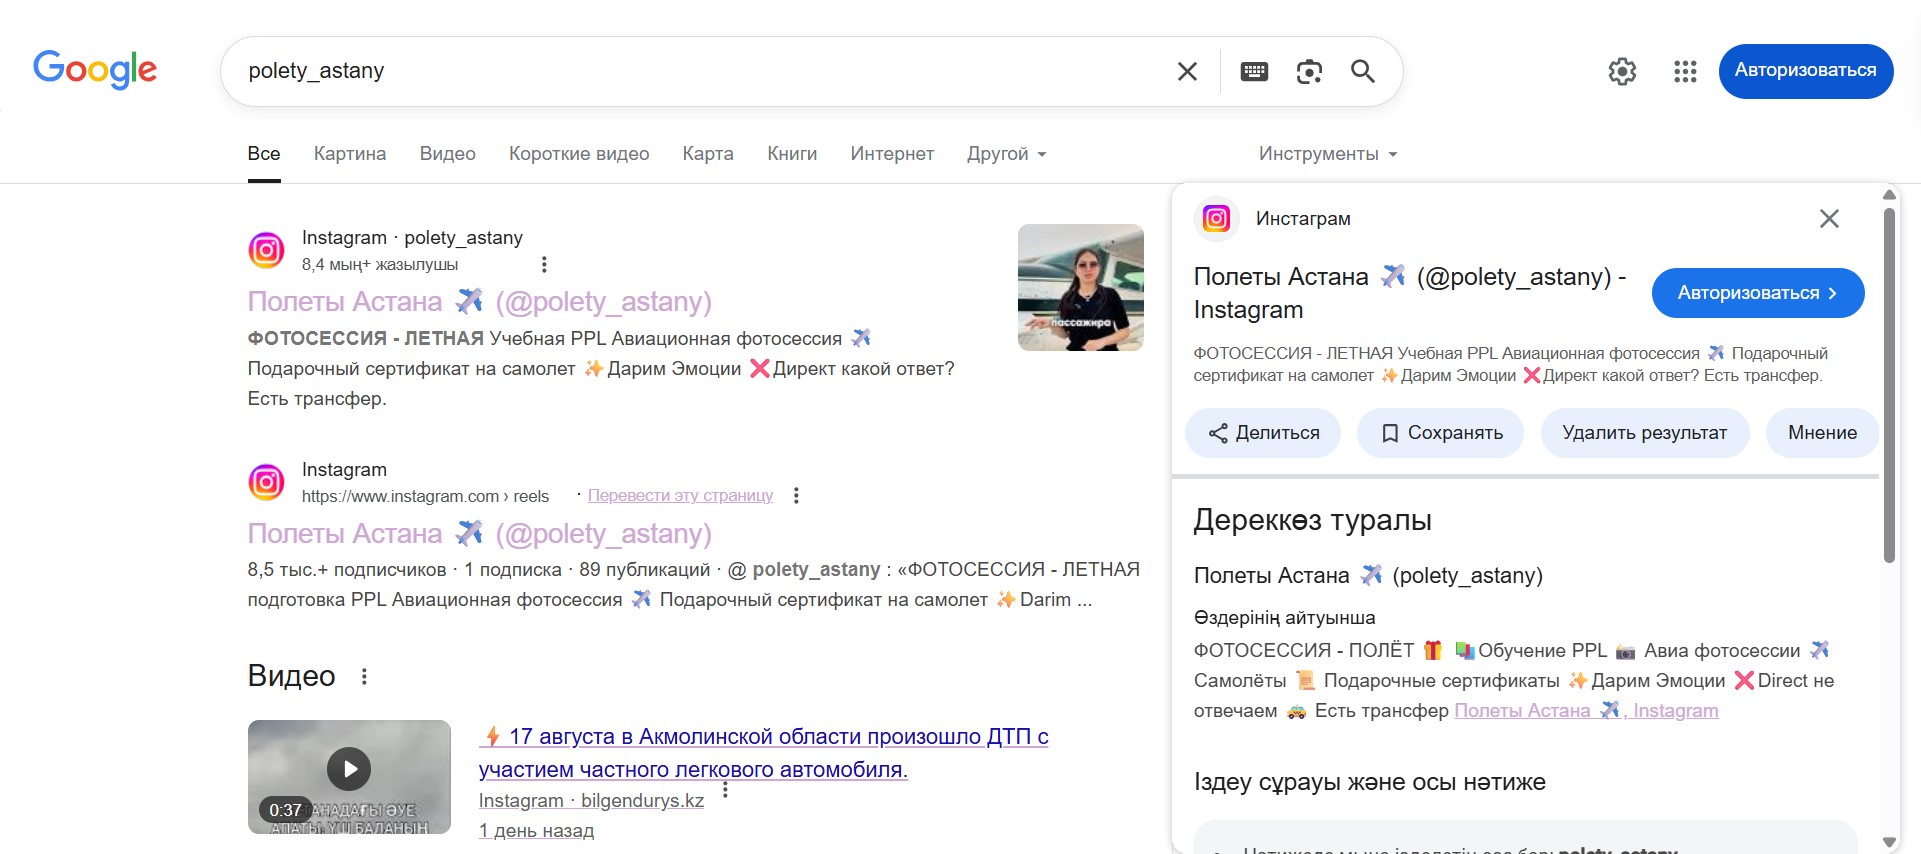Open first Полеты Астана (@polety_astany) result title

pyautogui.click(x=480, y=301)
